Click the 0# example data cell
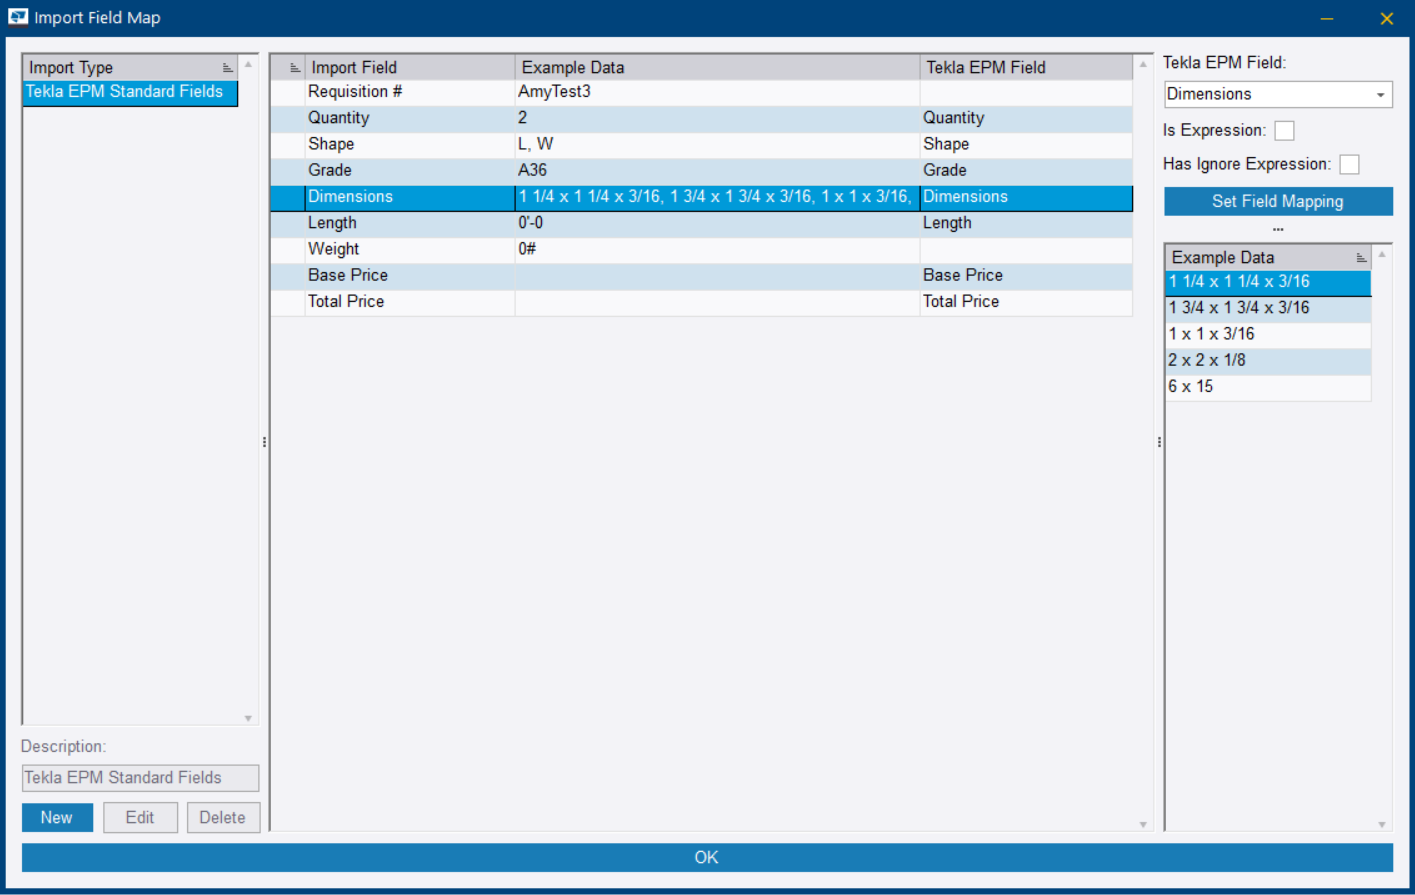The image size is (1415, 895). tap(717, 249)
